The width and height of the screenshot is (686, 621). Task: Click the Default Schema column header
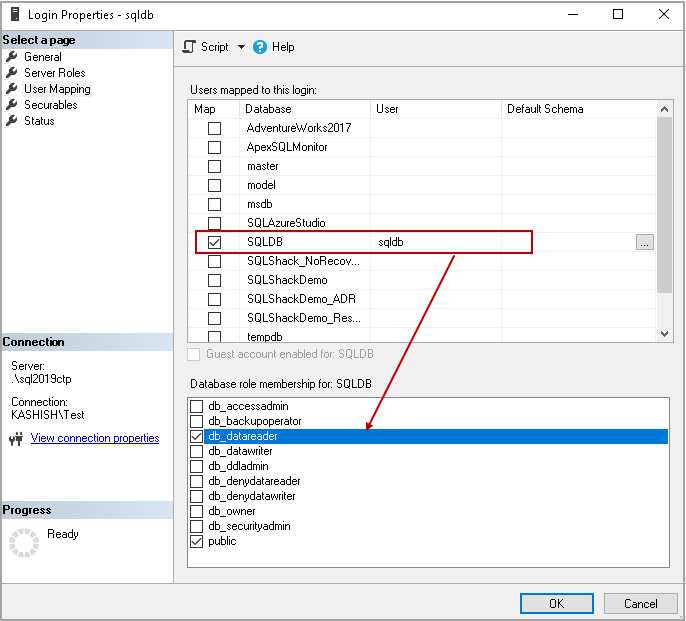[x=578, y=109]
